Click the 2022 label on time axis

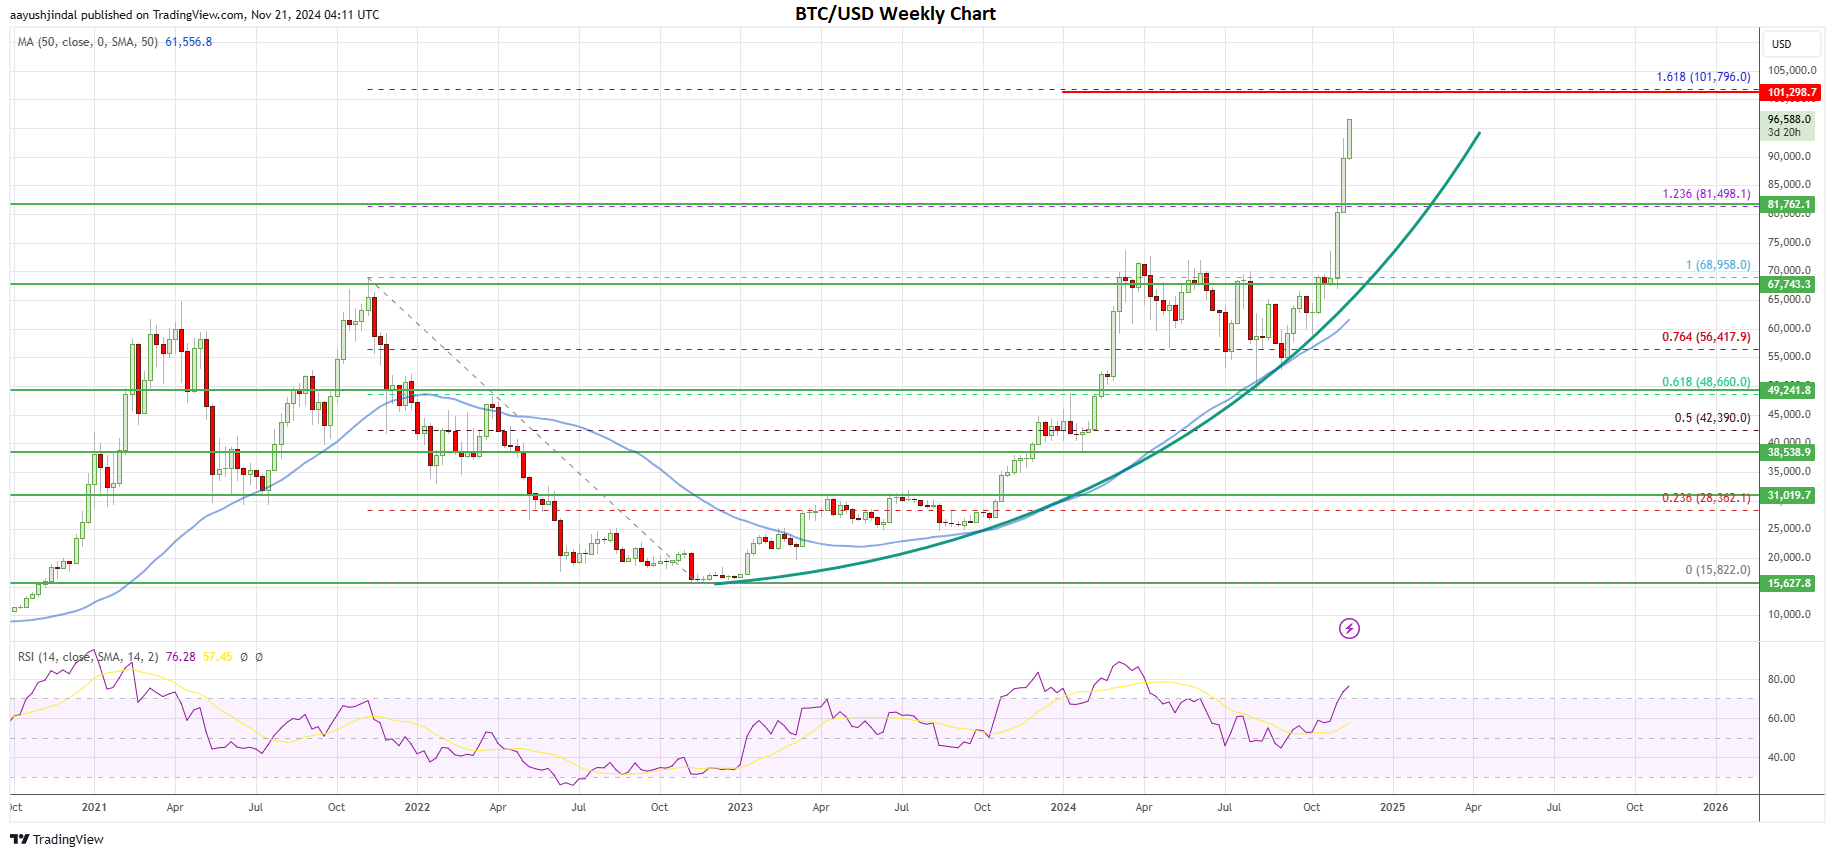click(417, 807)
